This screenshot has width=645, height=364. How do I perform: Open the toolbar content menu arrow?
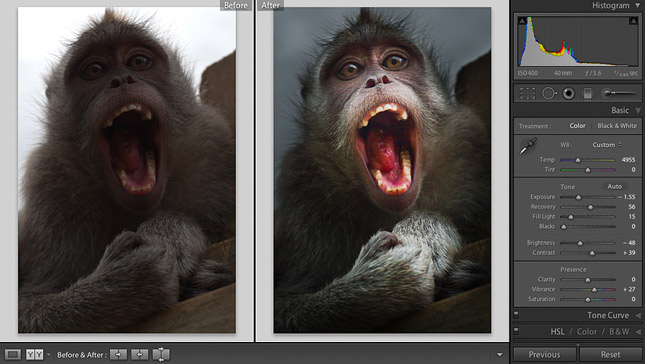tap(499, 355)
